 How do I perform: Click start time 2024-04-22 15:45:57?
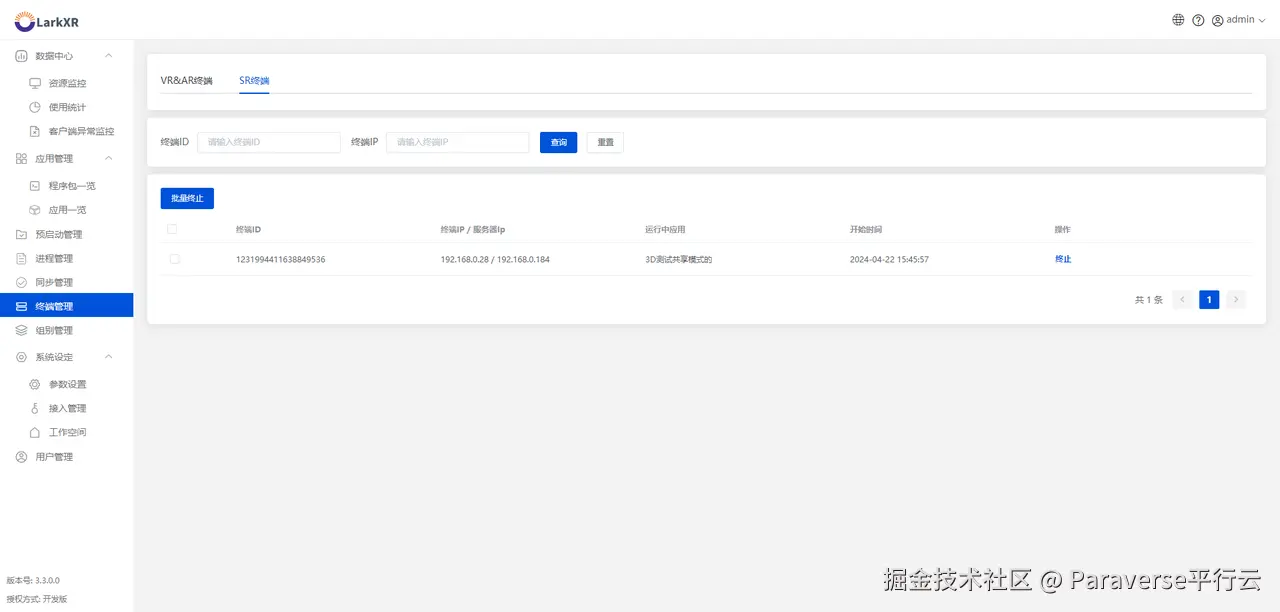click(x=889, y=260)
